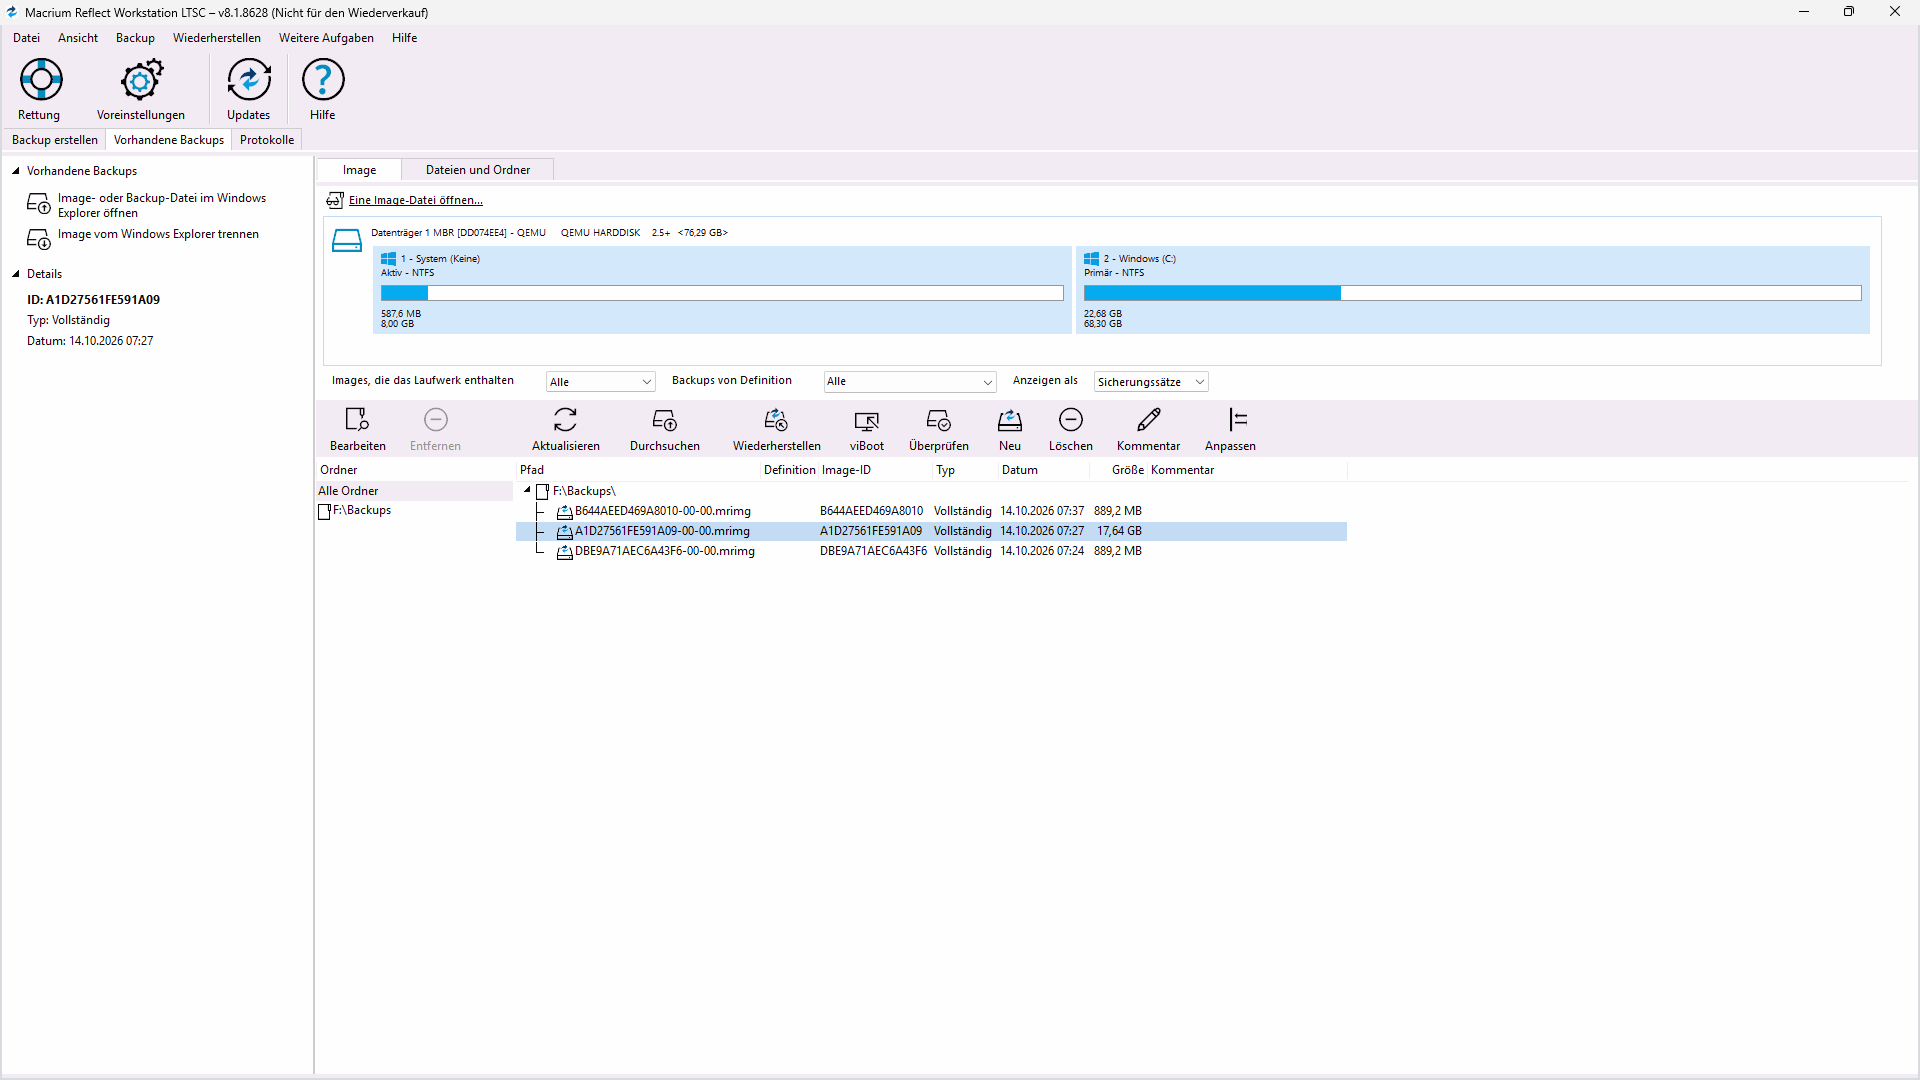Browse image with Durchsuchen
The image size is (1920, 1080).
point(665,419)
